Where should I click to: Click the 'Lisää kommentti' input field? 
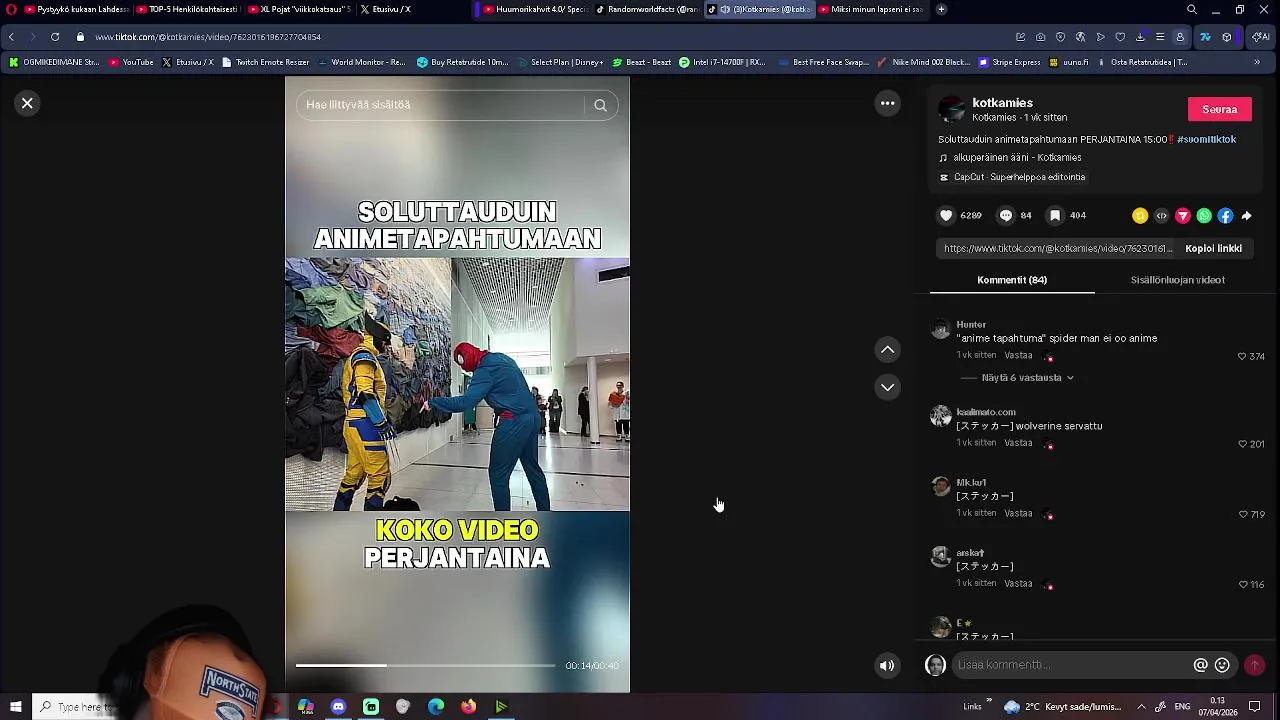pos(1070,665)
